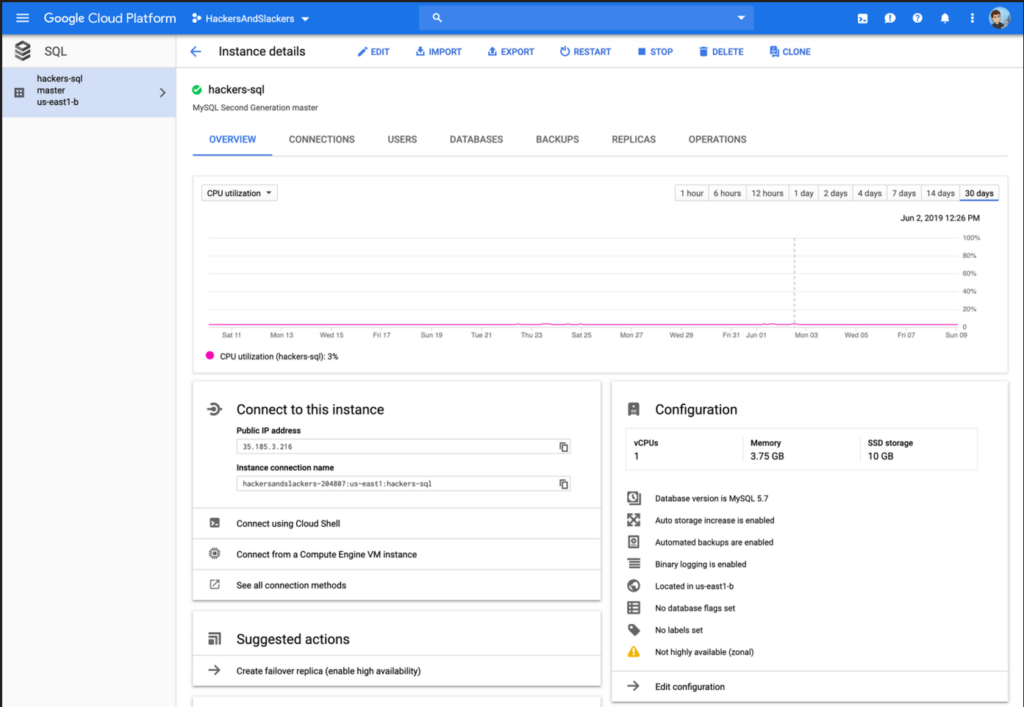This screenshot has height=707, width=1024.
Task: Switch to the Connections tab
Action: point(321,139)
